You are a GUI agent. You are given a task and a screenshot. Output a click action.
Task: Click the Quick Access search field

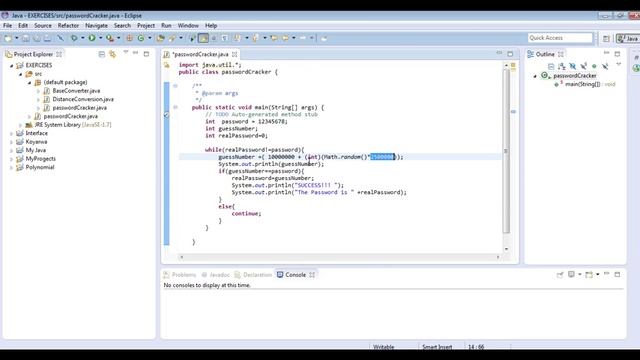[x=560, y=38]
